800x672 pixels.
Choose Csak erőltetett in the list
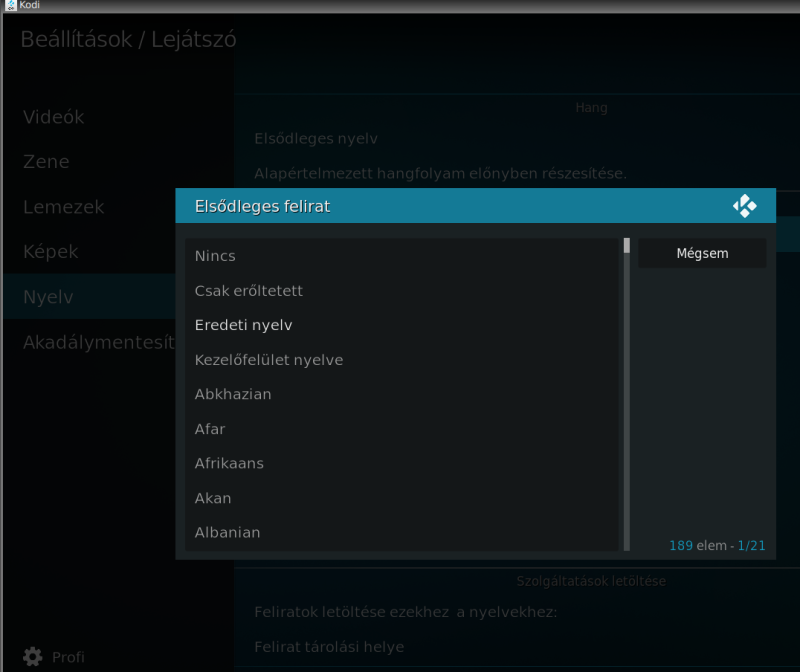(402, 290)
